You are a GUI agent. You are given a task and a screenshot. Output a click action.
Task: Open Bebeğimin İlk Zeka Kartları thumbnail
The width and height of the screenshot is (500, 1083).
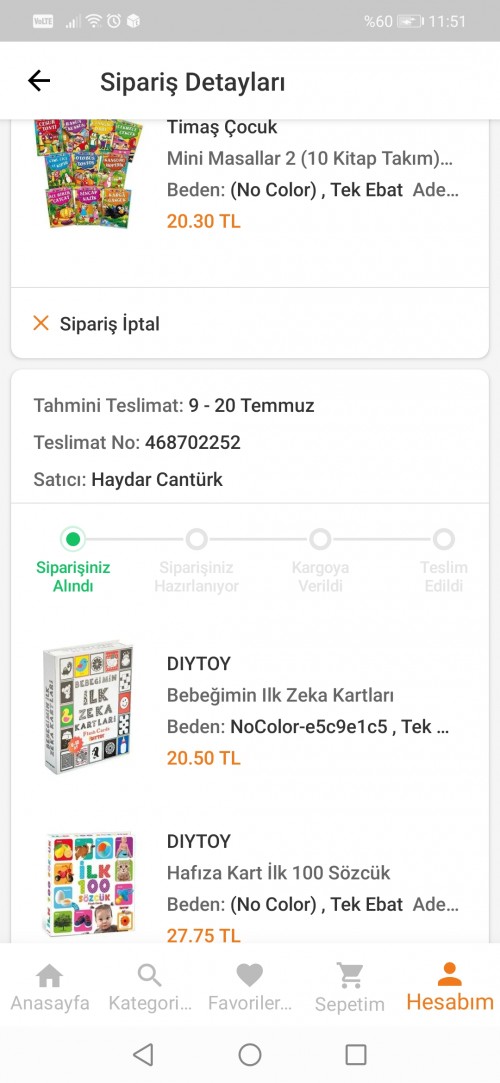tap(88, 707)
